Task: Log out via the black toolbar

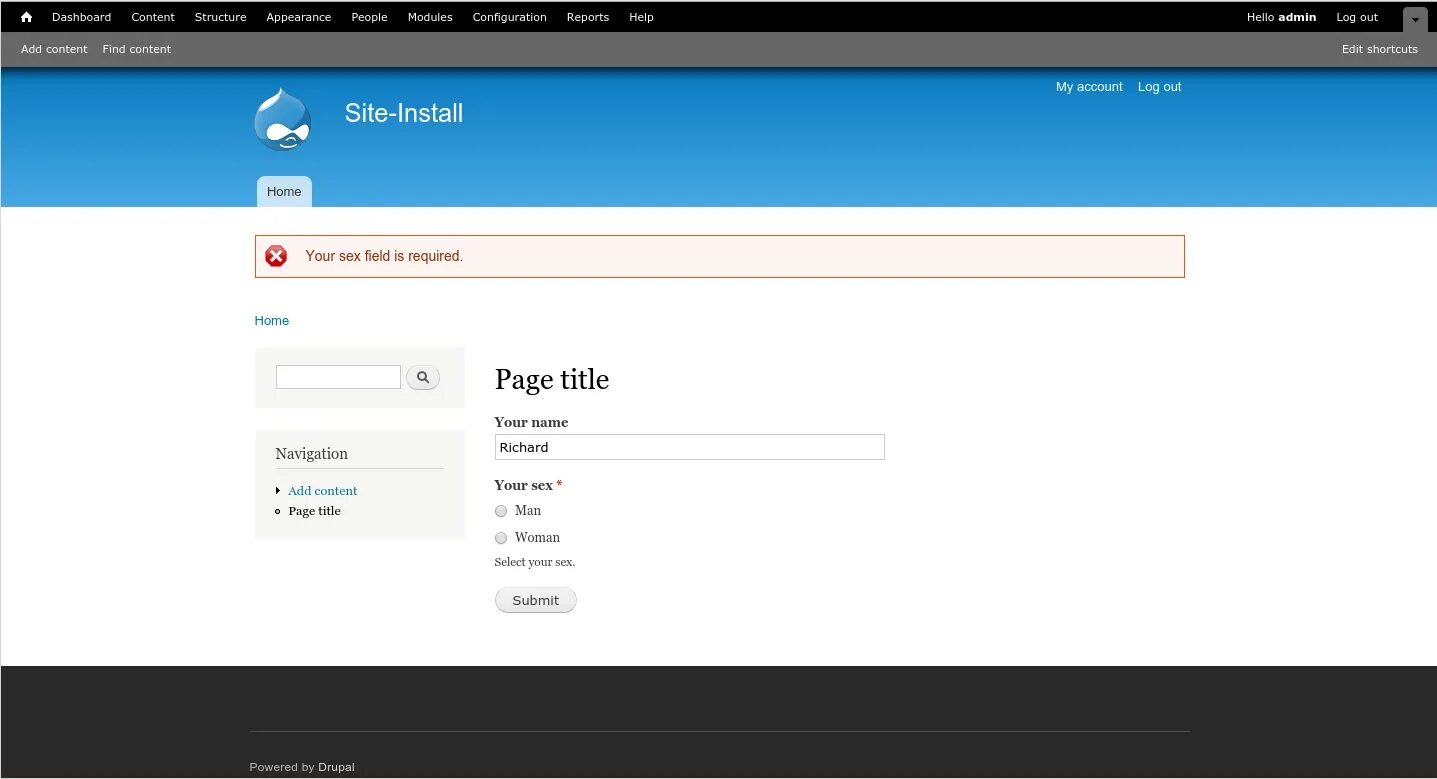Action: point(1357,17)
